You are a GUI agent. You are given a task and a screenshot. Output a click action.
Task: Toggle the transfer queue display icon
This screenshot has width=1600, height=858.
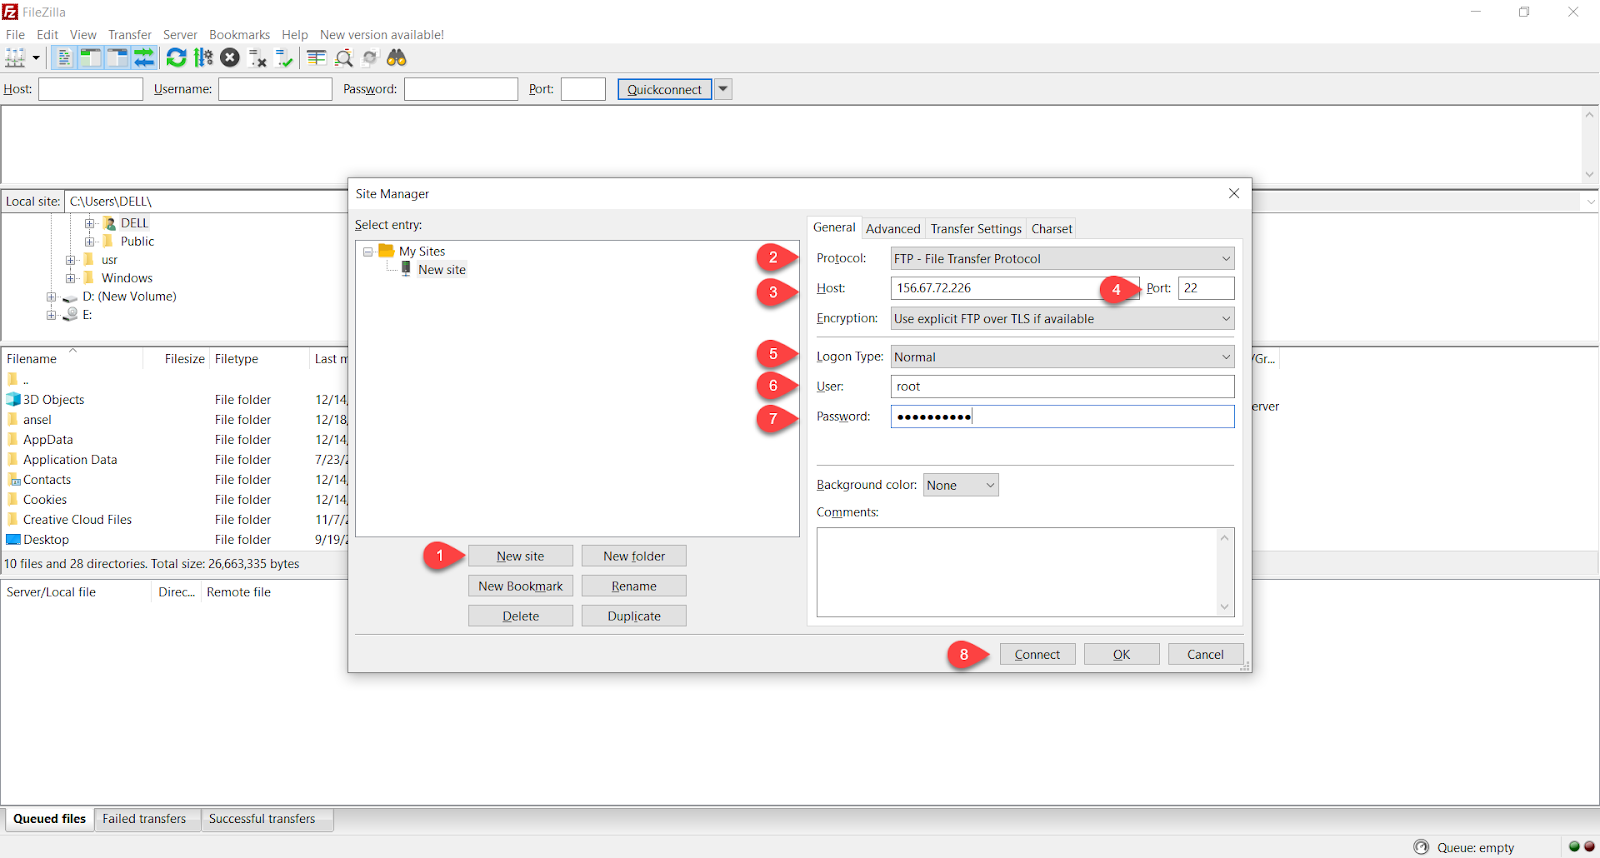[x=144, y=58]
